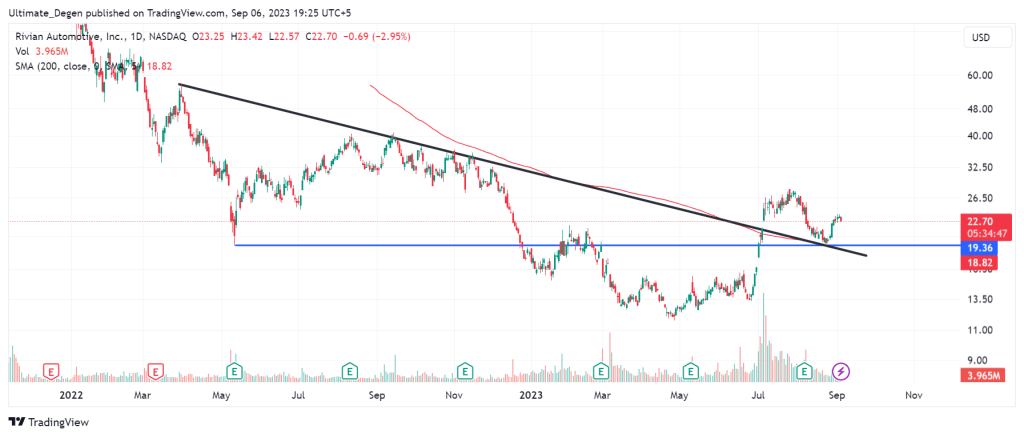
Task: Click the 48.00 price axis label
Action: (981, 108)
